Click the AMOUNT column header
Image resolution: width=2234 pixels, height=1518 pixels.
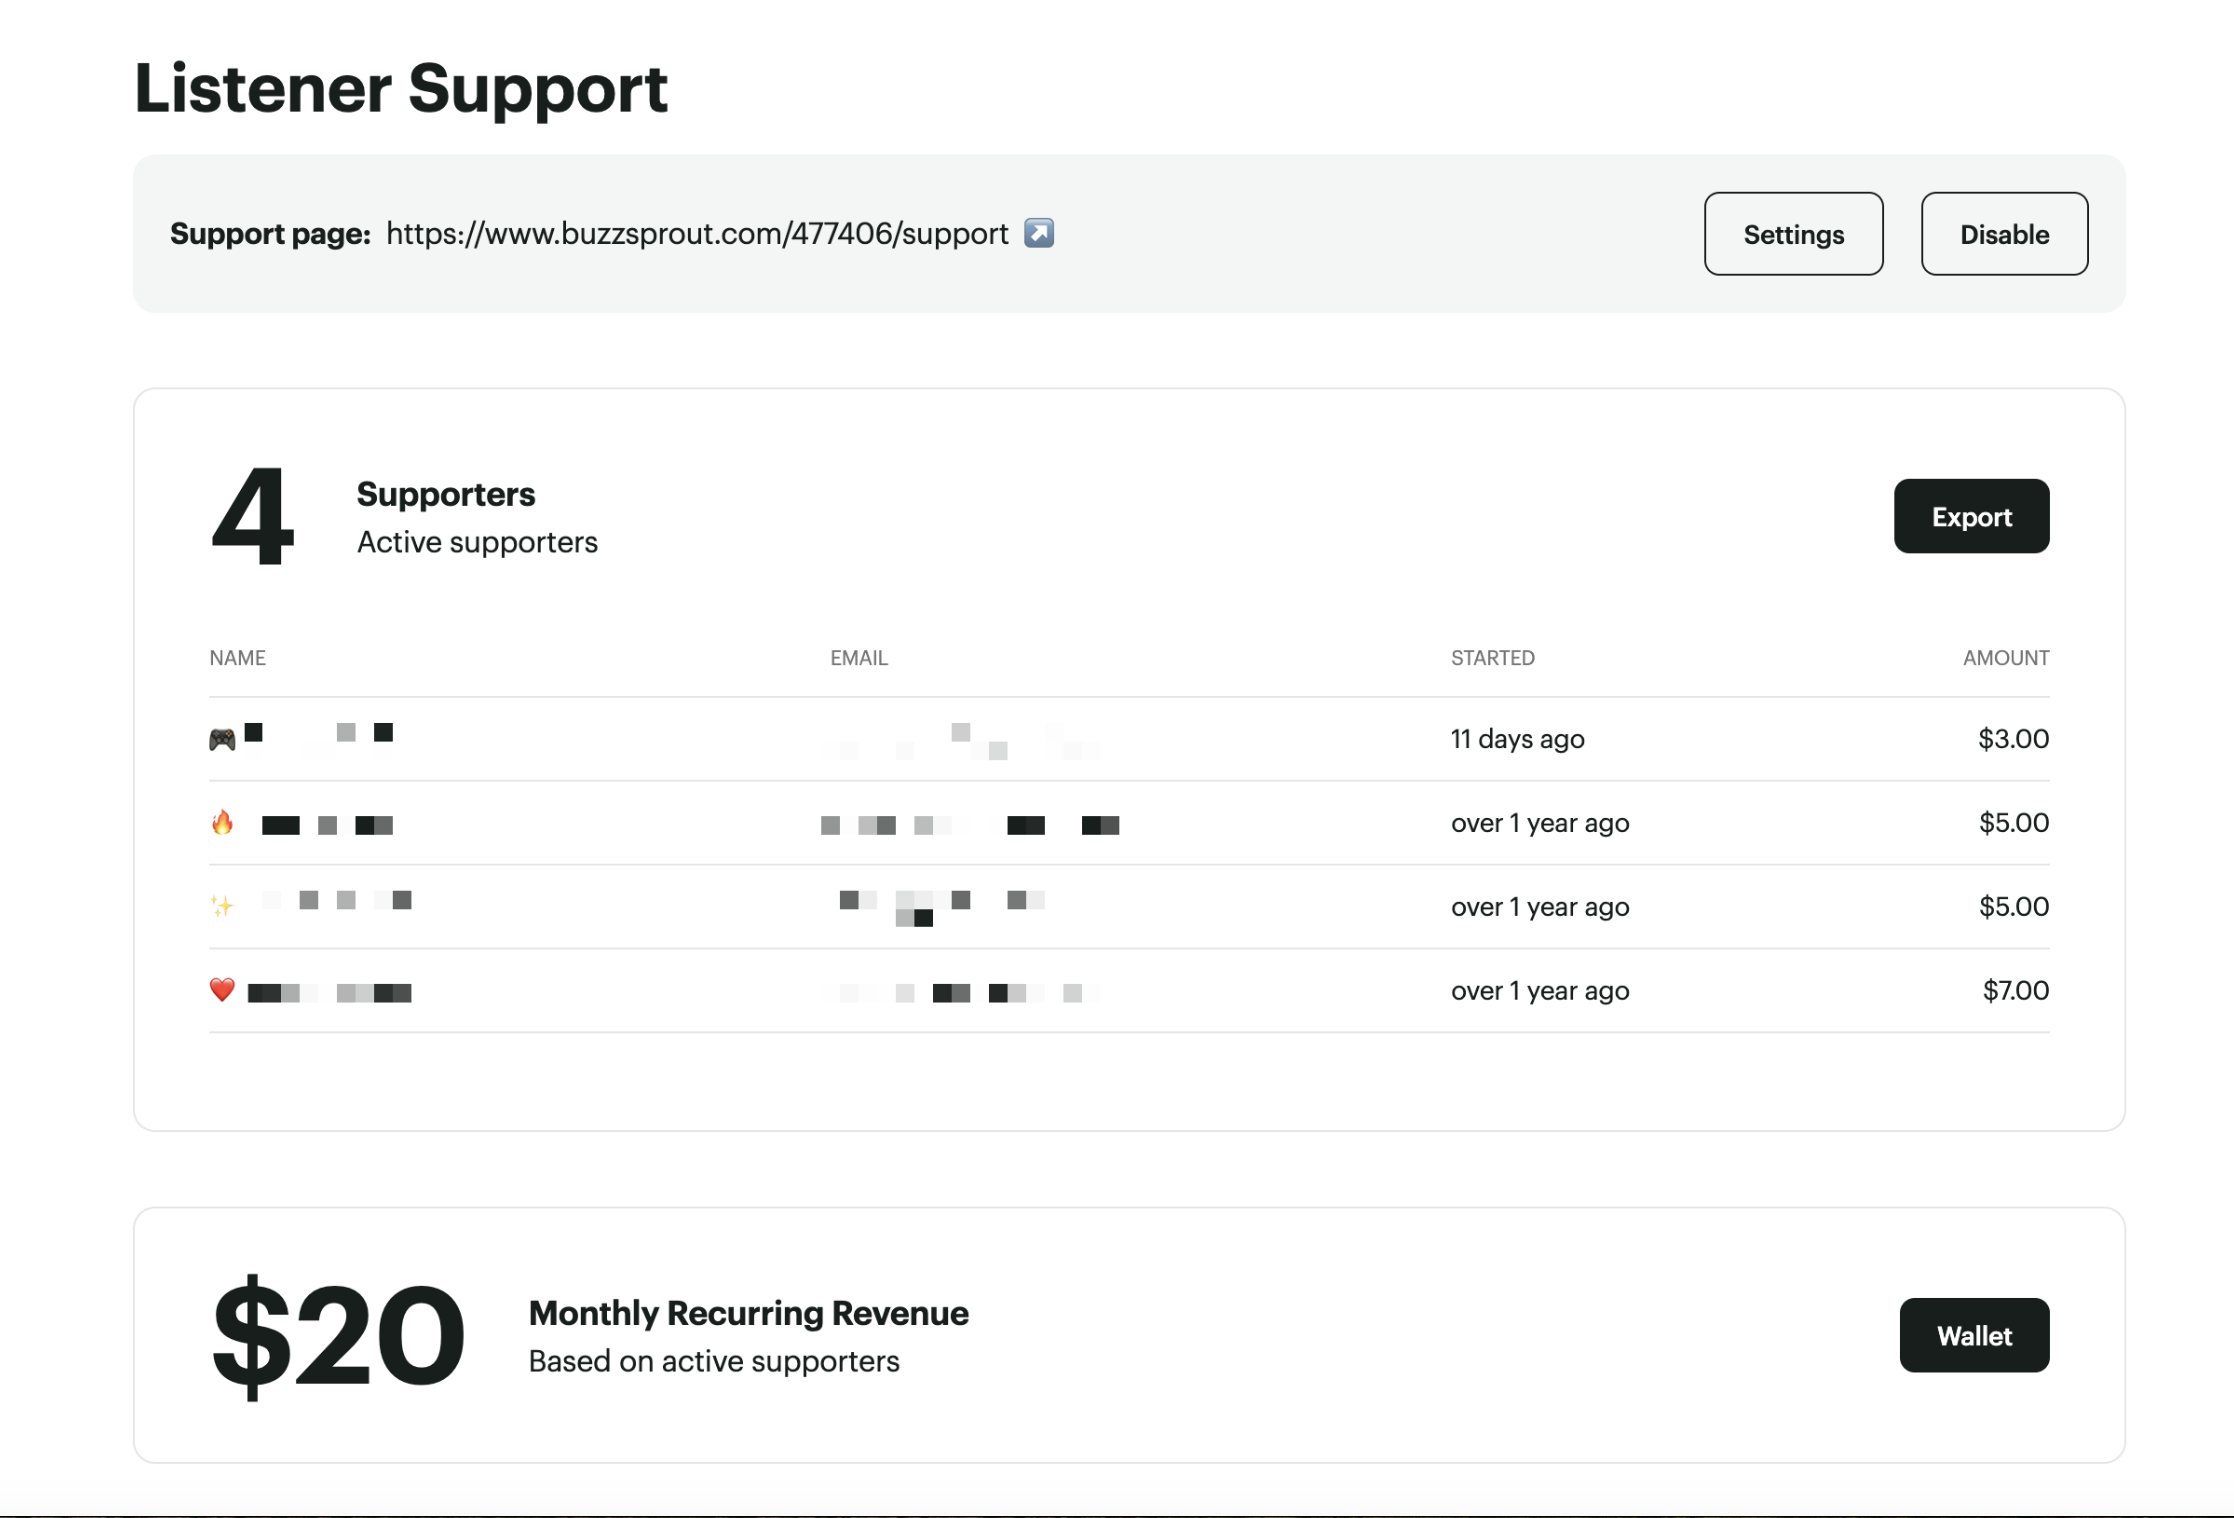[2005, 658]
